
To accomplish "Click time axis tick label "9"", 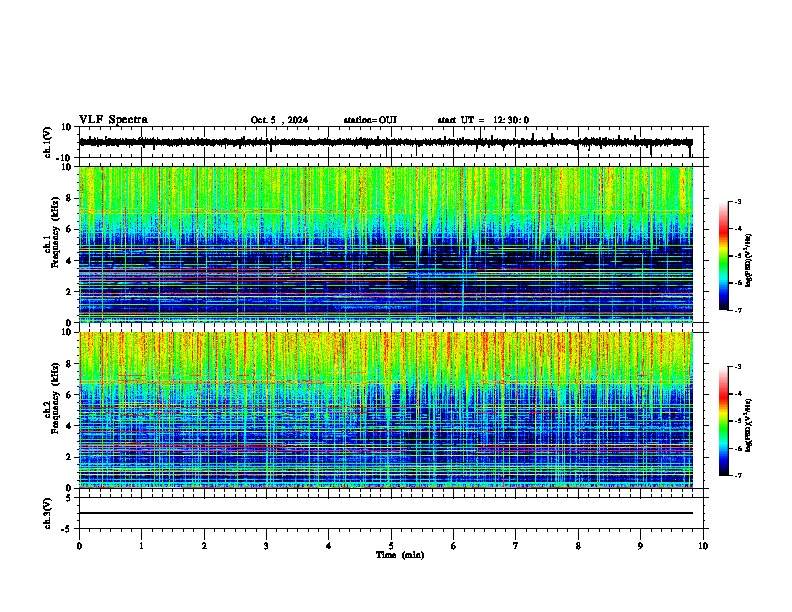I will pyautogui.click(x=640, y=546).
